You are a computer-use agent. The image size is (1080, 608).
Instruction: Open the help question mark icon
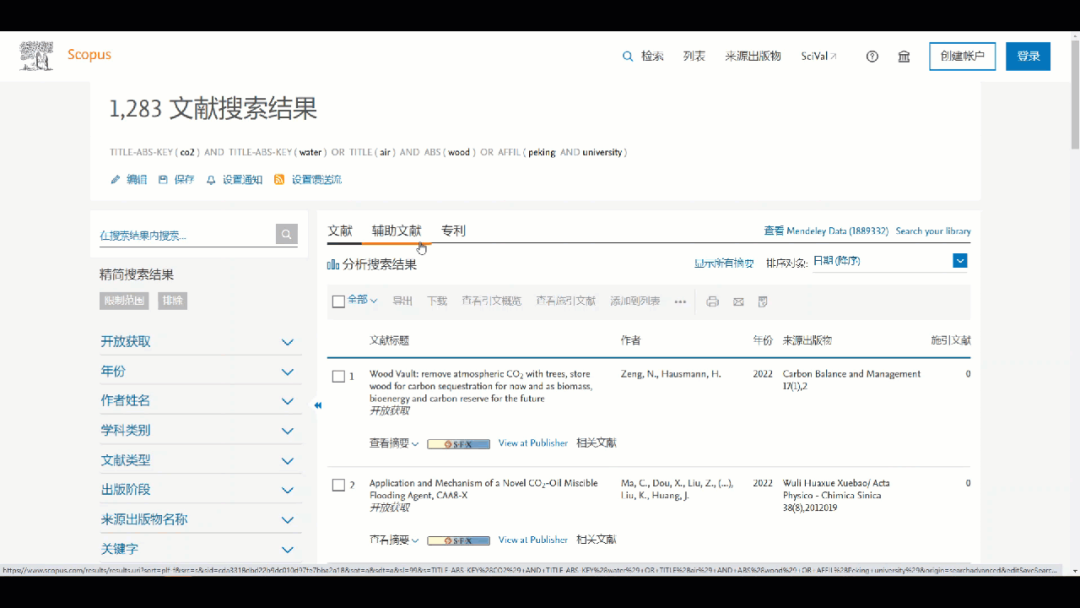(872, 56)
